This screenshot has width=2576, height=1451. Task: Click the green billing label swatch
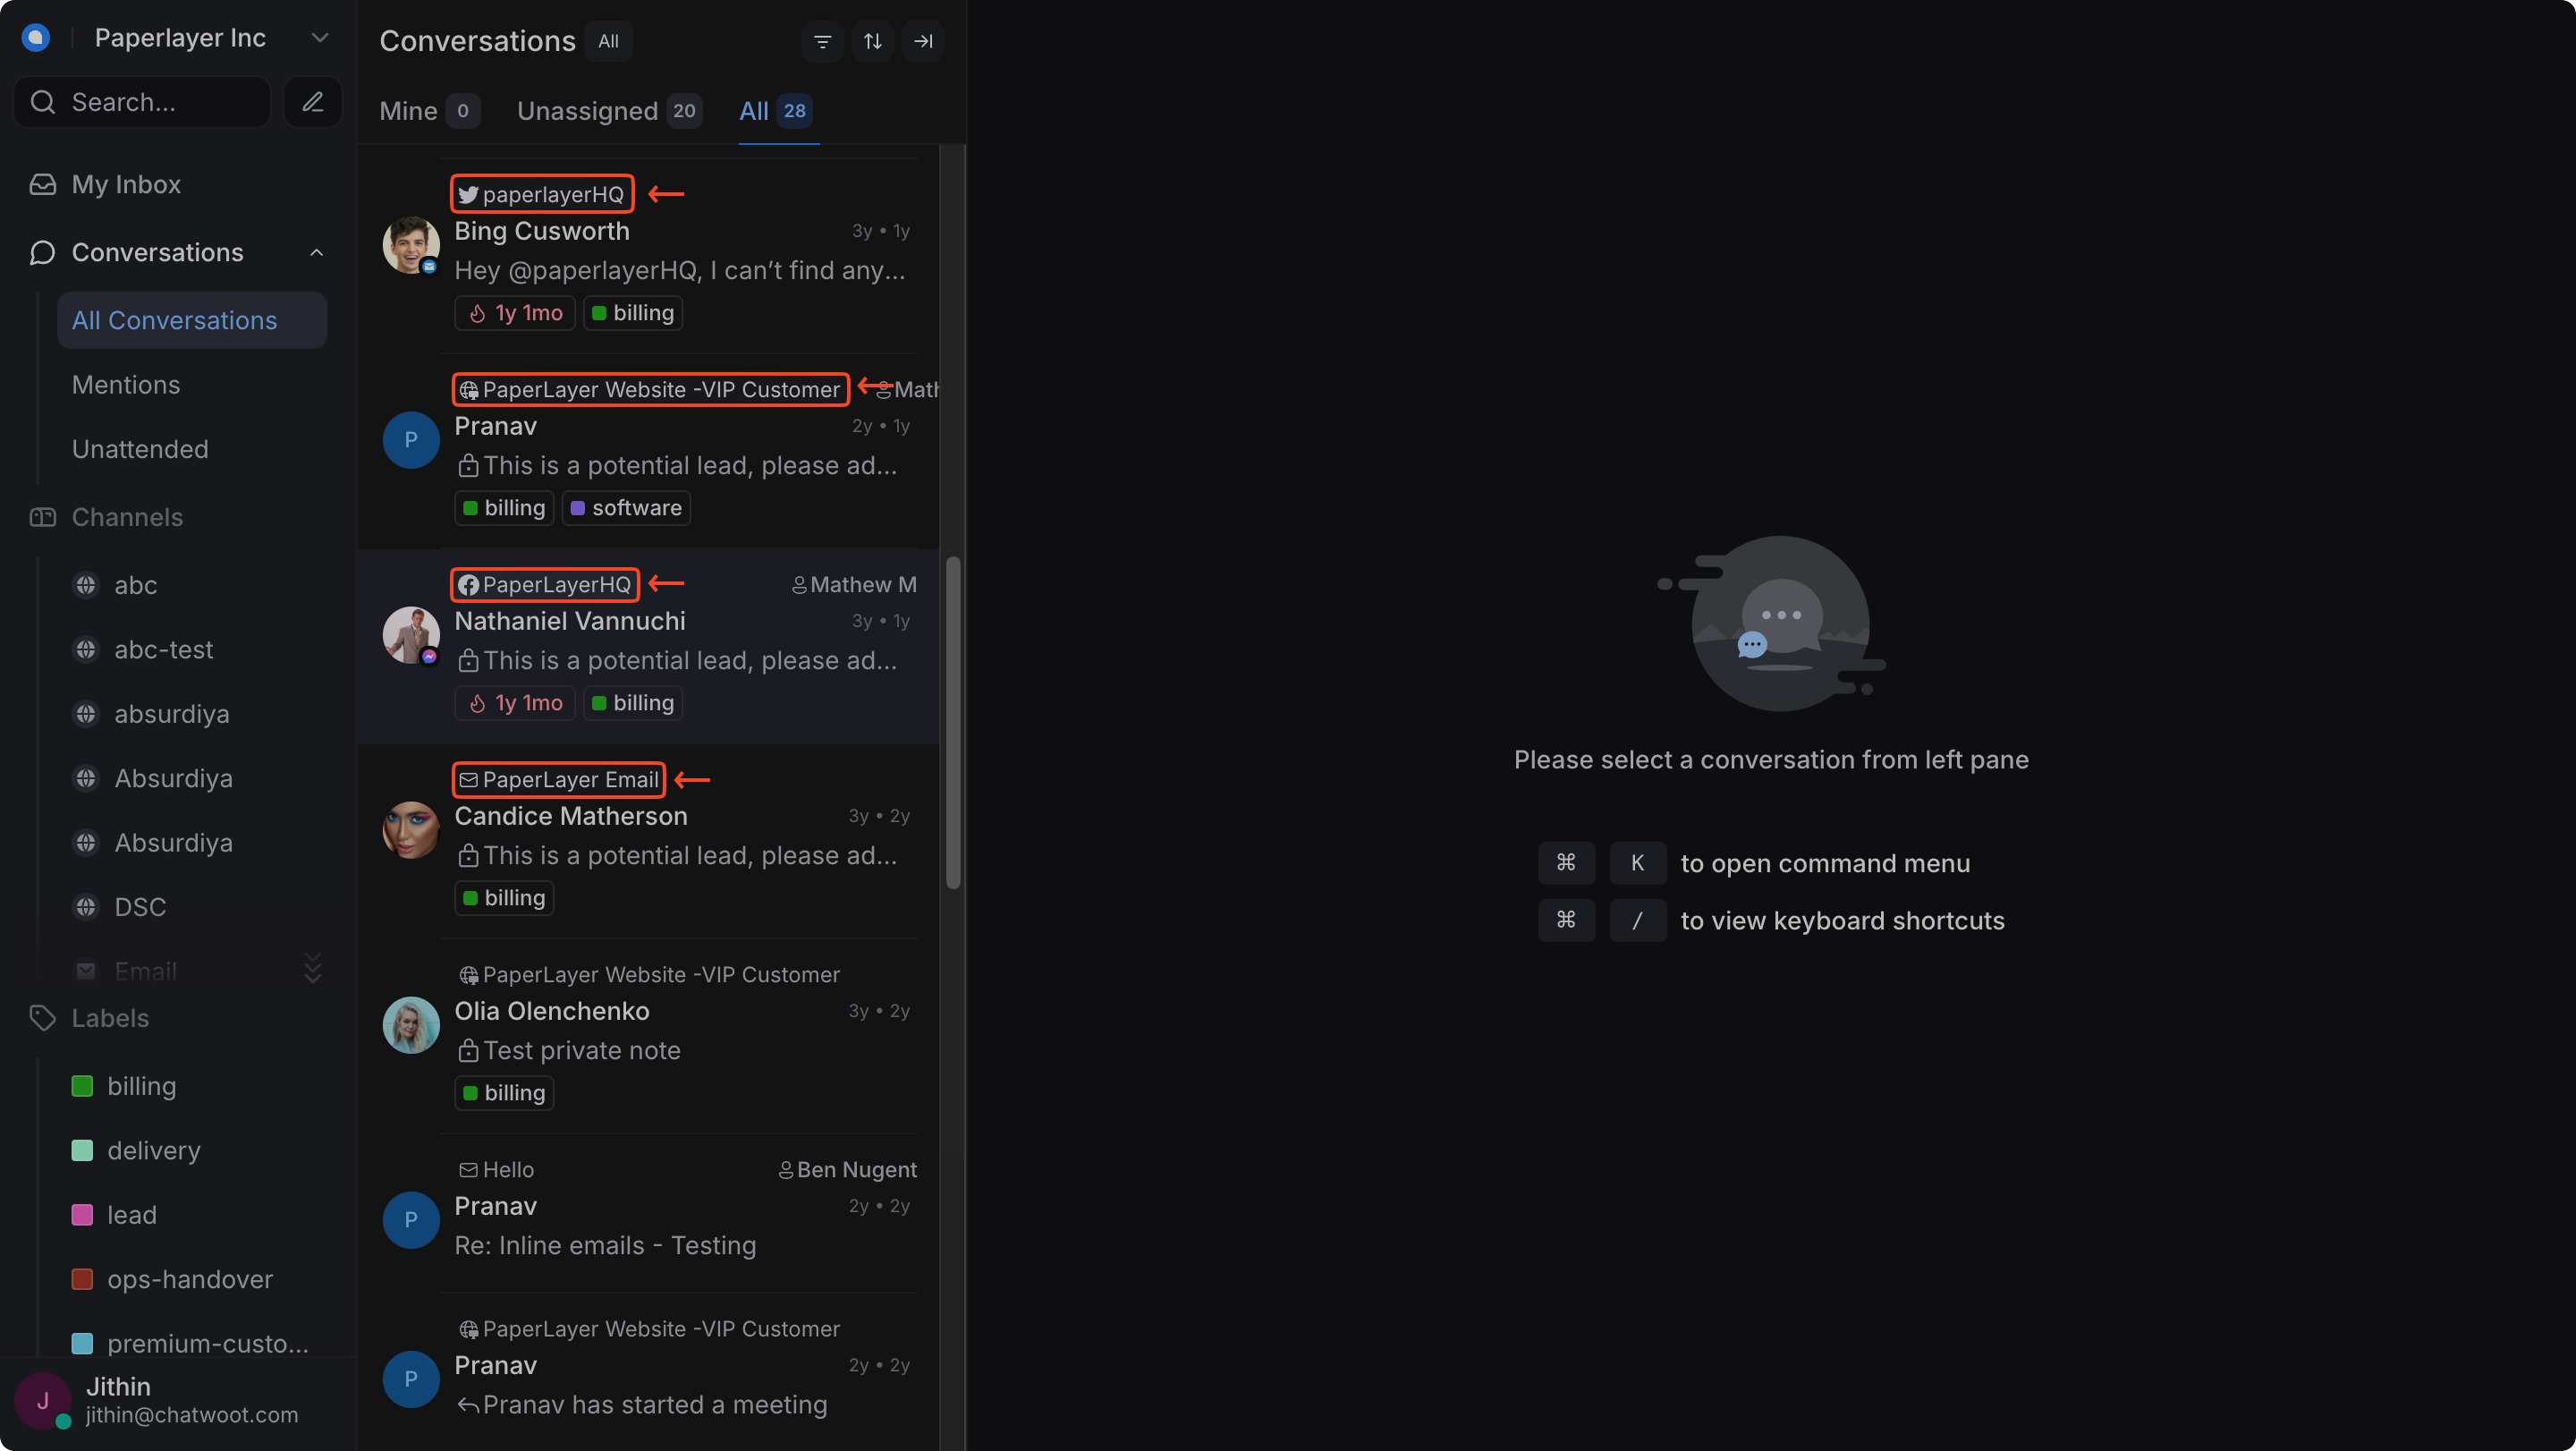[x=82, y=1086]
